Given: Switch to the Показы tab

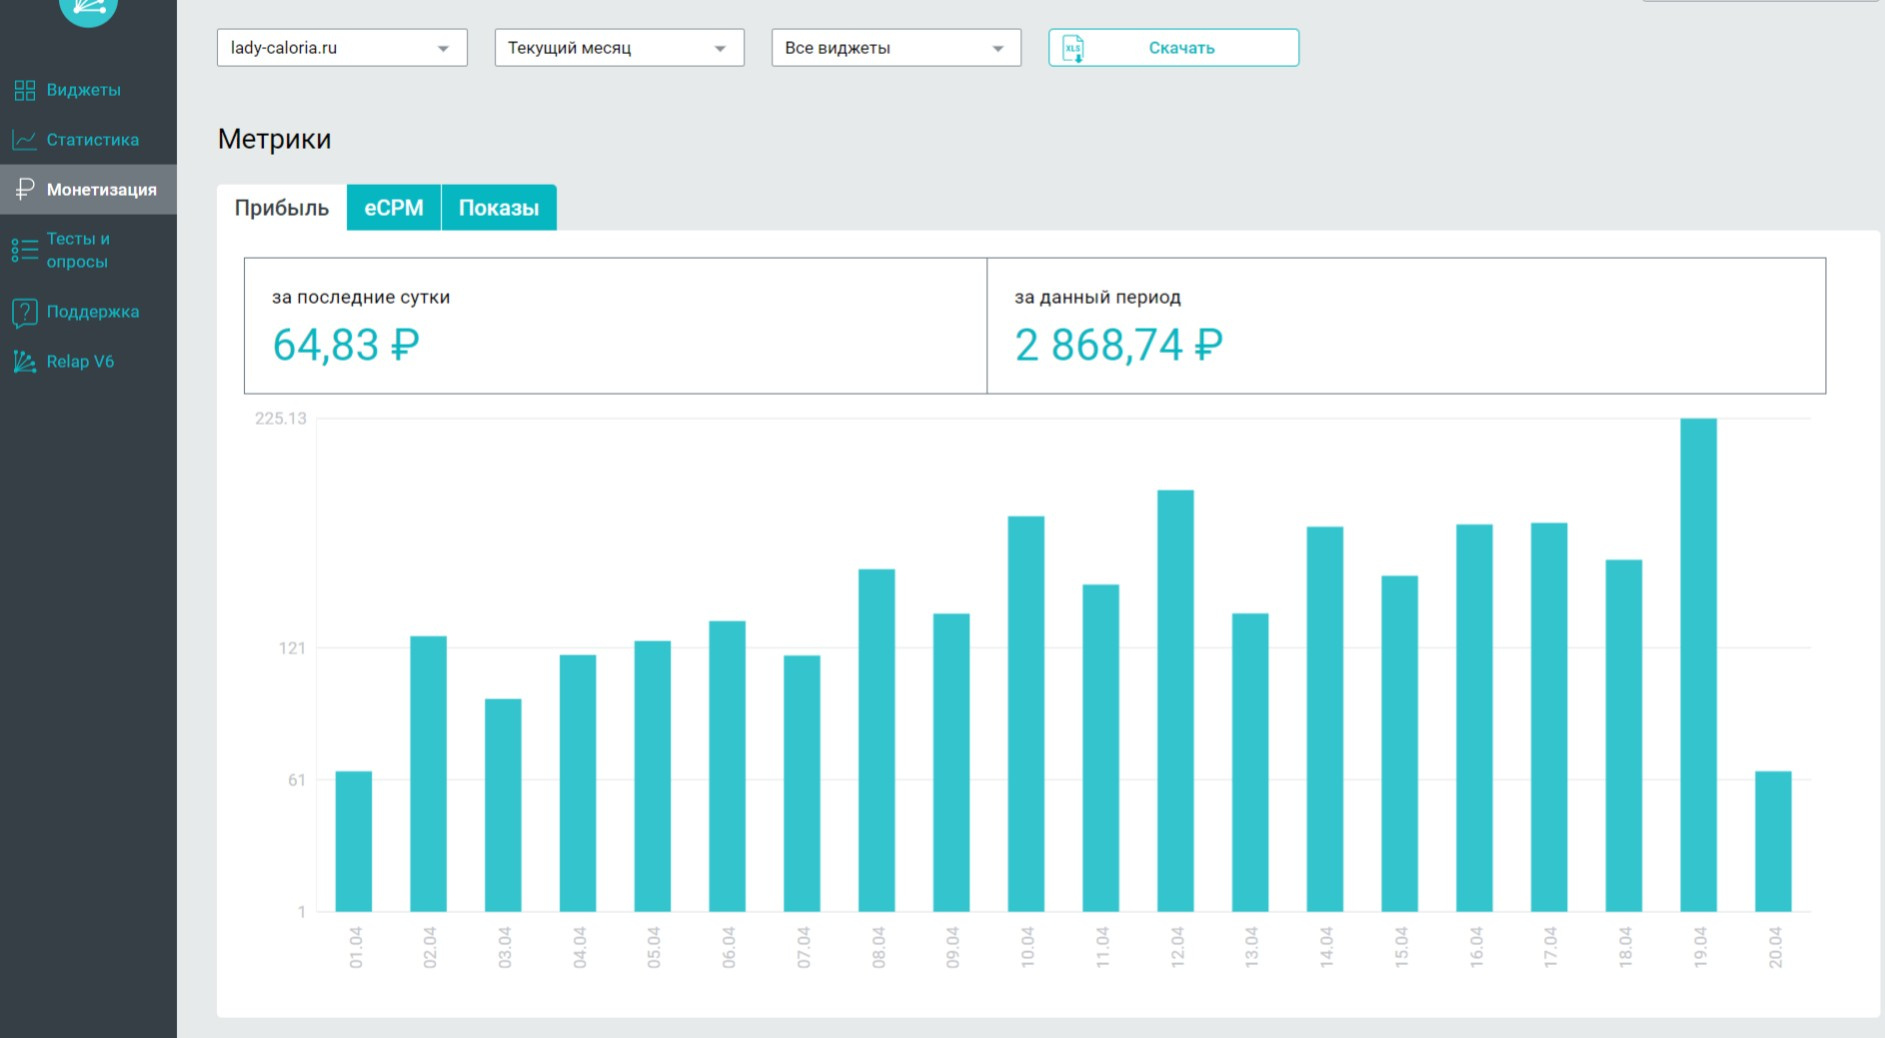Looking at the screenshot, I should click(x=498, y=208).
